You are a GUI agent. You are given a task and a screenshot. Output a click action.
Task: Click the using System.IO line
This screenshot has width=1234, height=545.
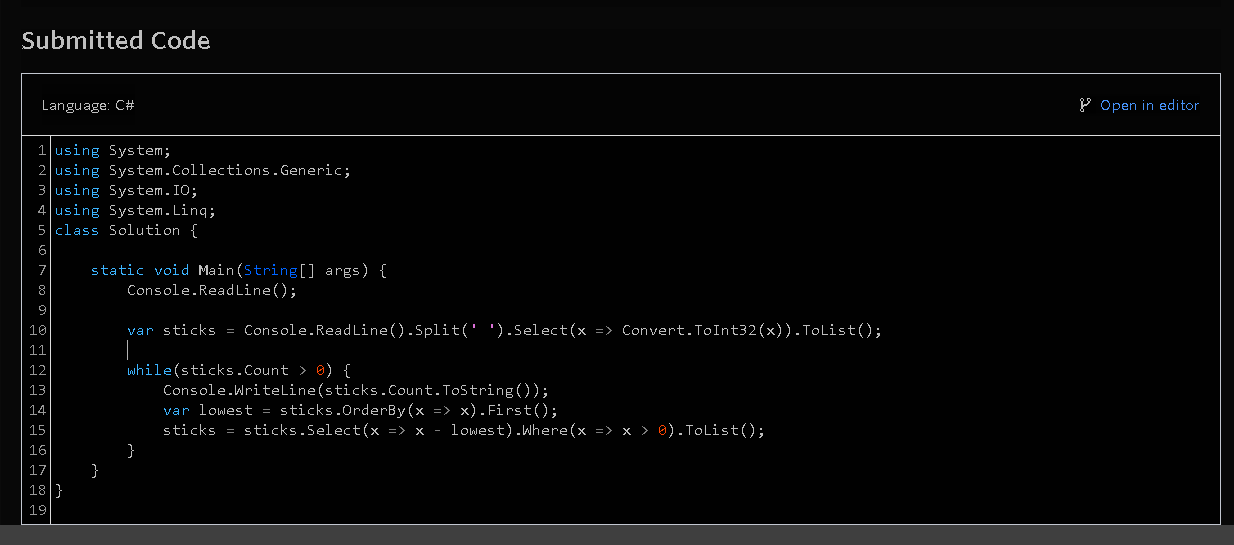tap(126, 190)
